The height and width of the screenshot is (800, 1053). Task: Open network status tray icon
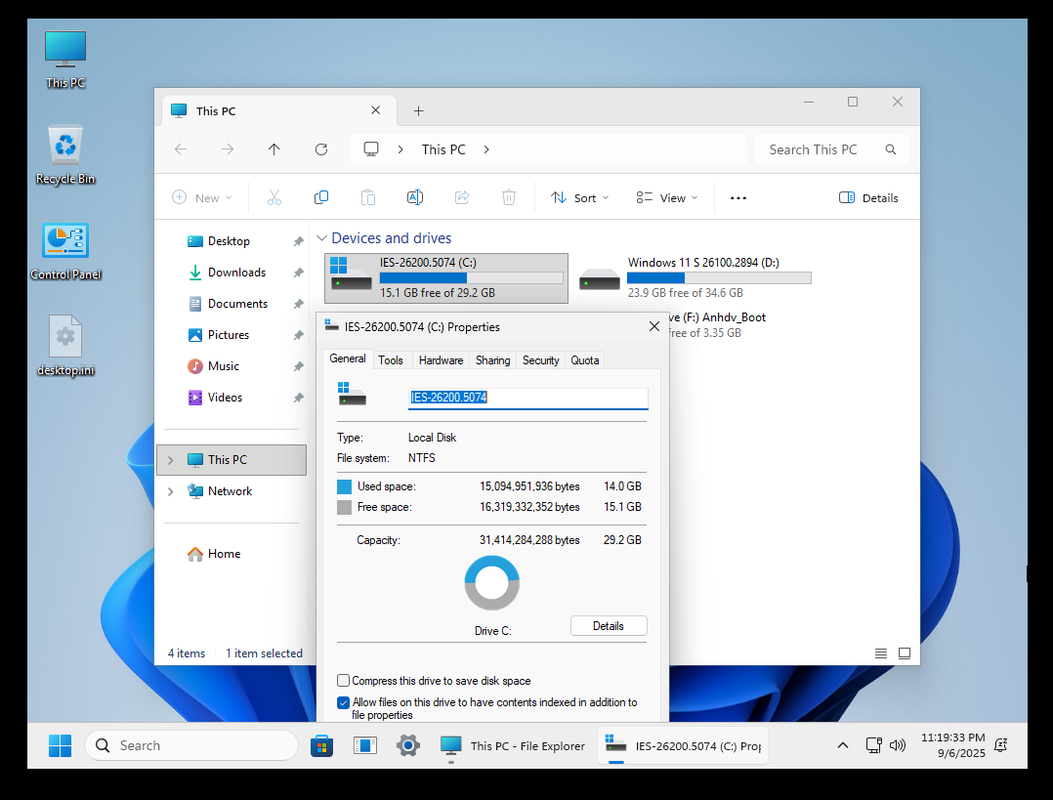point(873,745)
